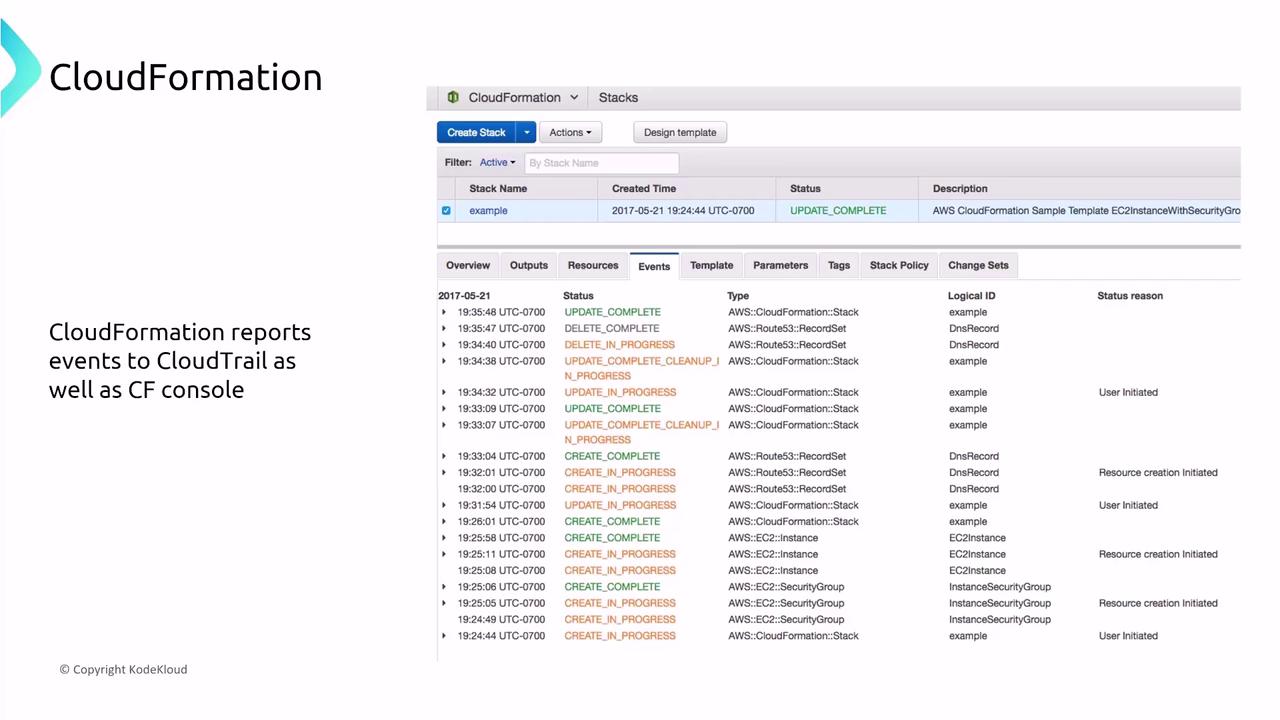Select the DELETE_IN_PROGRESS status text

[x=620, y=345]
